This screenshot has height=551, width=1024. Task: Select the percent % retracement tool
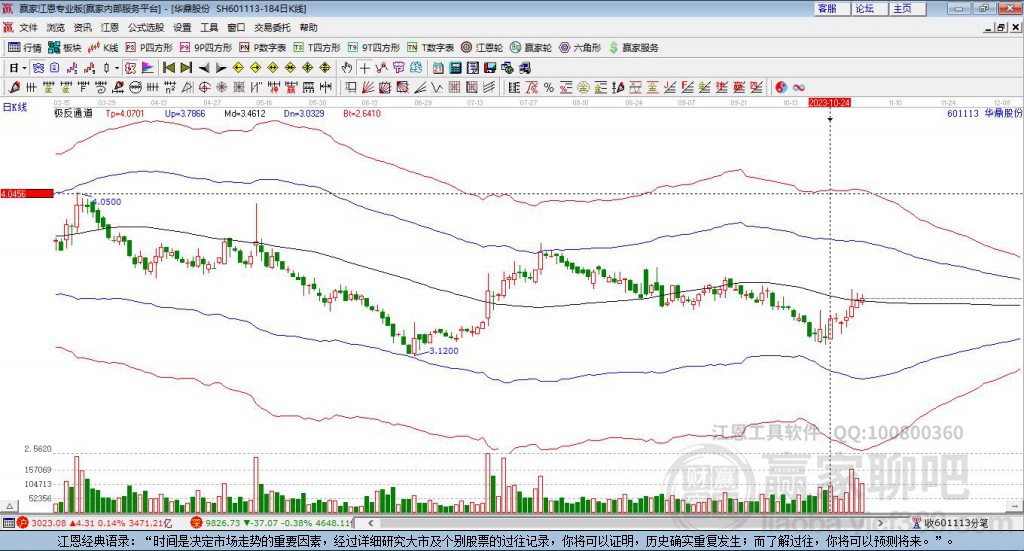pyautogui.click(x=549, y=87)
